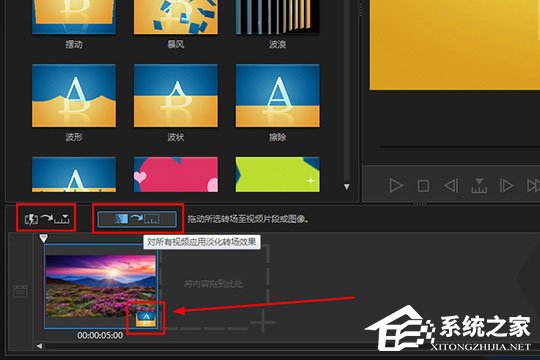540x360 pixels.
Task: Click the yellow preview window image
Action: tap(455, 45)
